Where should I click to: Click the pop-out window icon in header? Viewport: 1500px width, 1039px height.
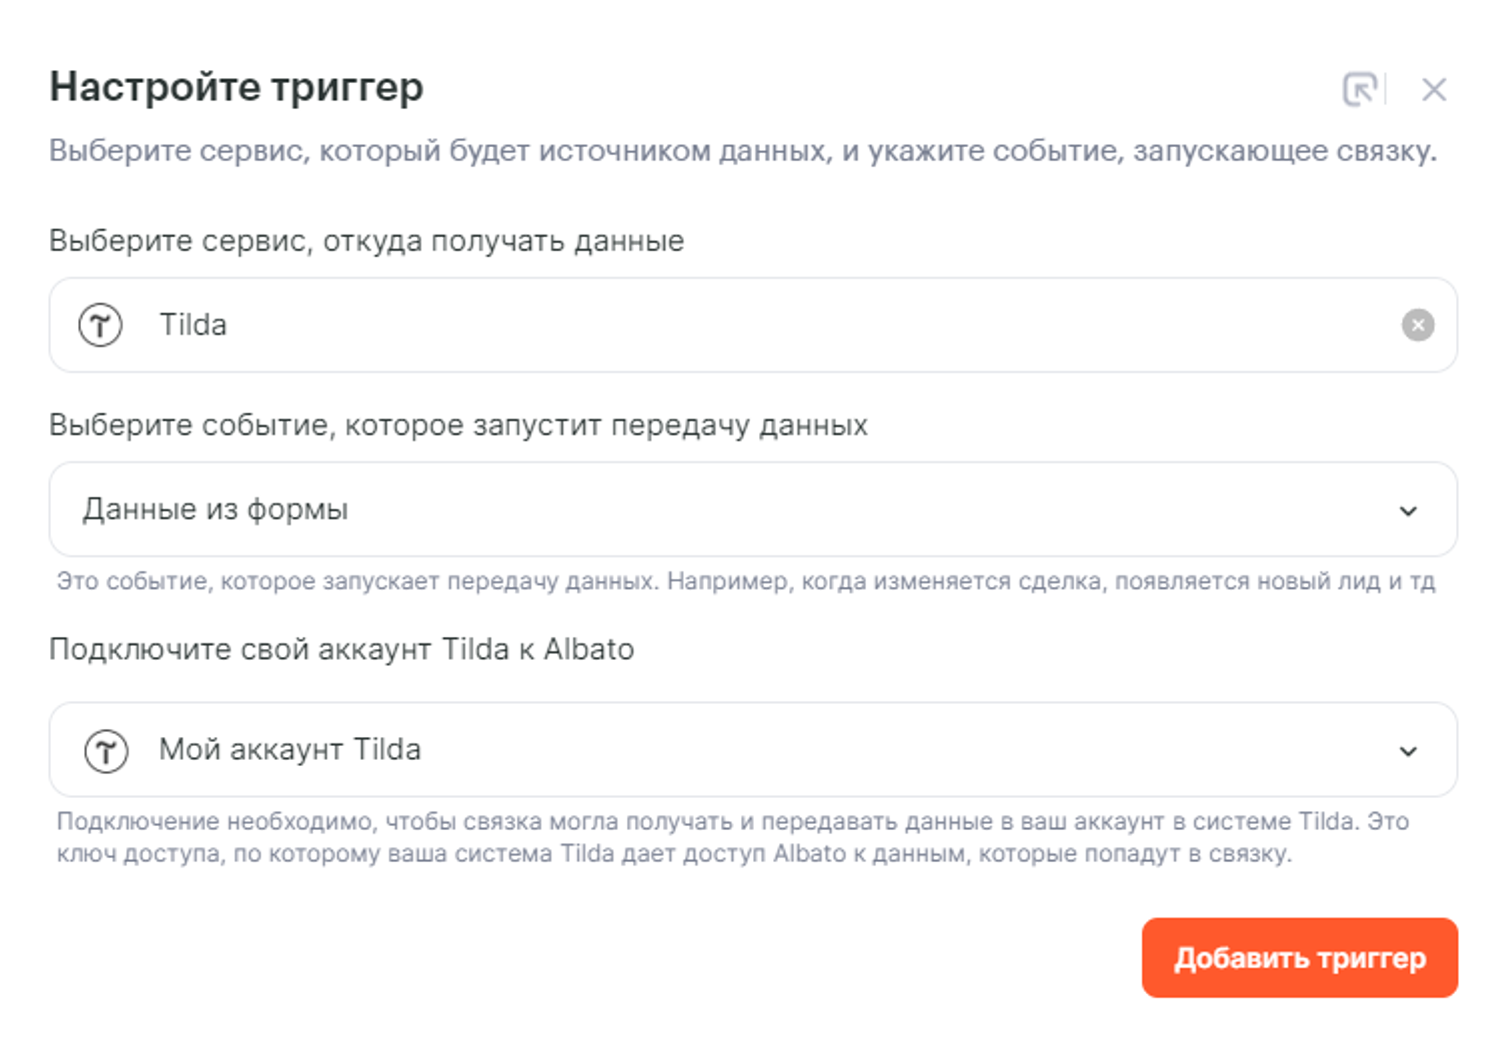[x=1359, y=89]
